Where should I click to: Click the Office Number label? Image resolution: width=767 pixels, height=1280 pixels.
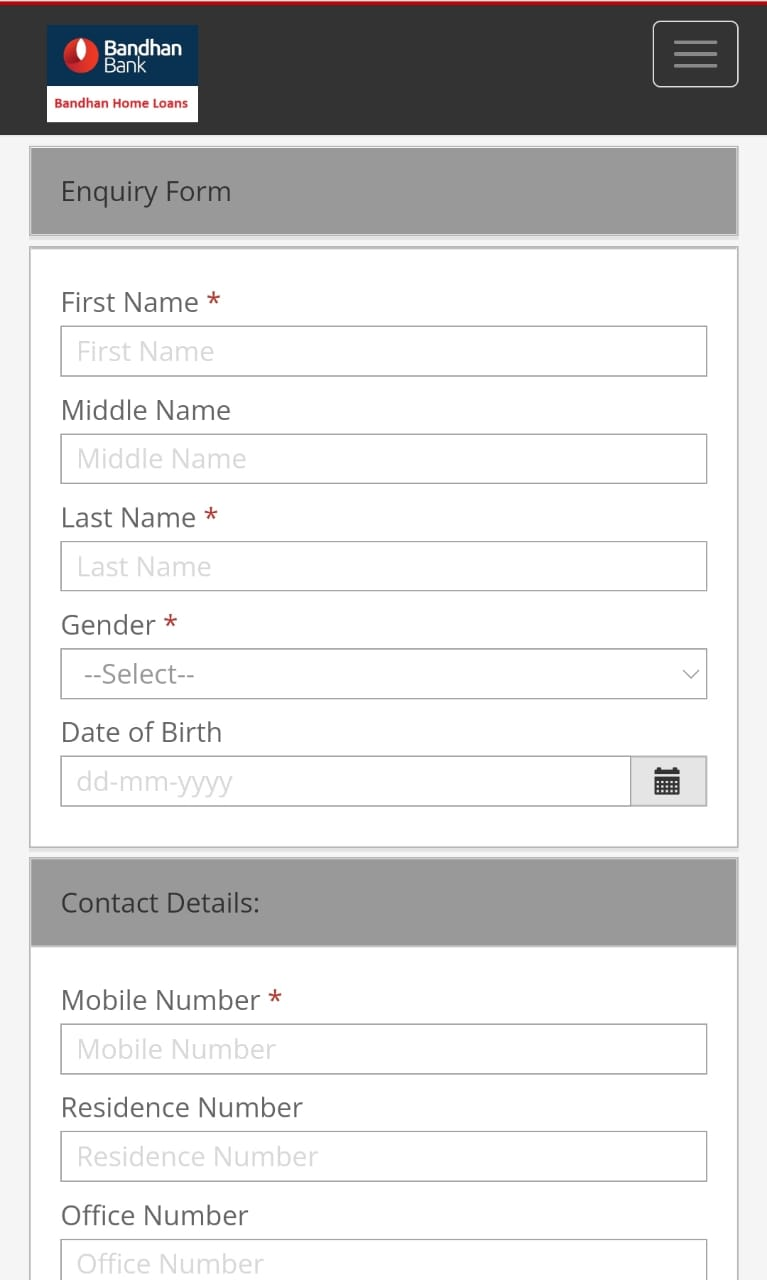pos(155,1215)
